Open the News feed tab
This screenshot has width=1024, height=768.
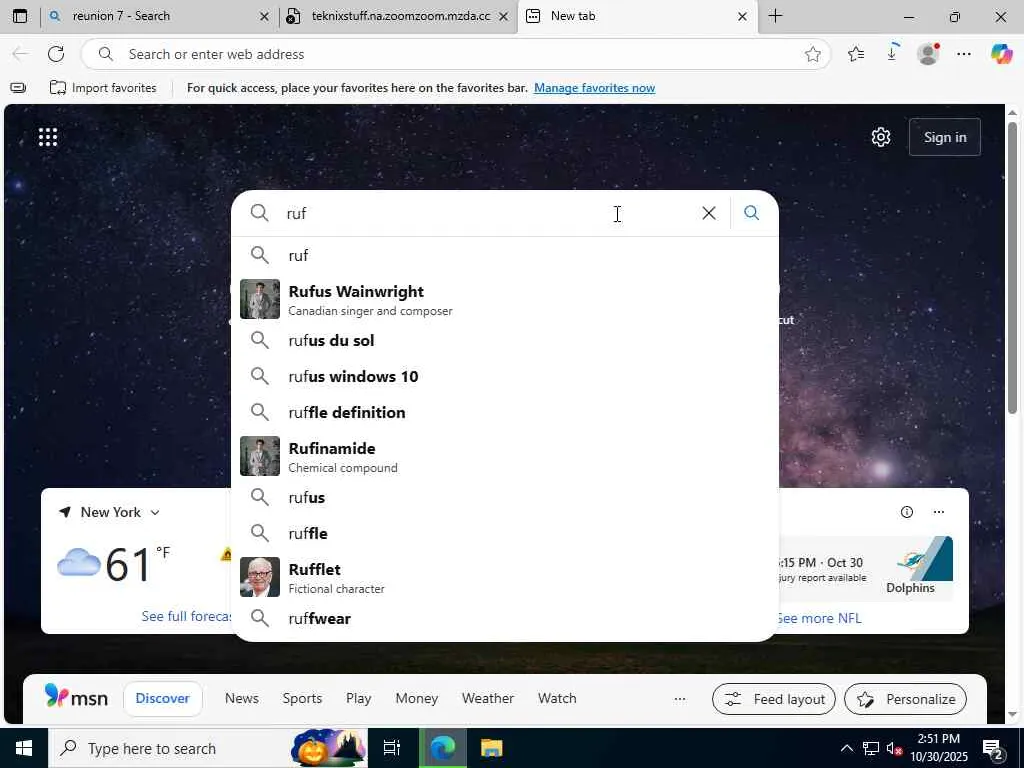pos(242,699)
